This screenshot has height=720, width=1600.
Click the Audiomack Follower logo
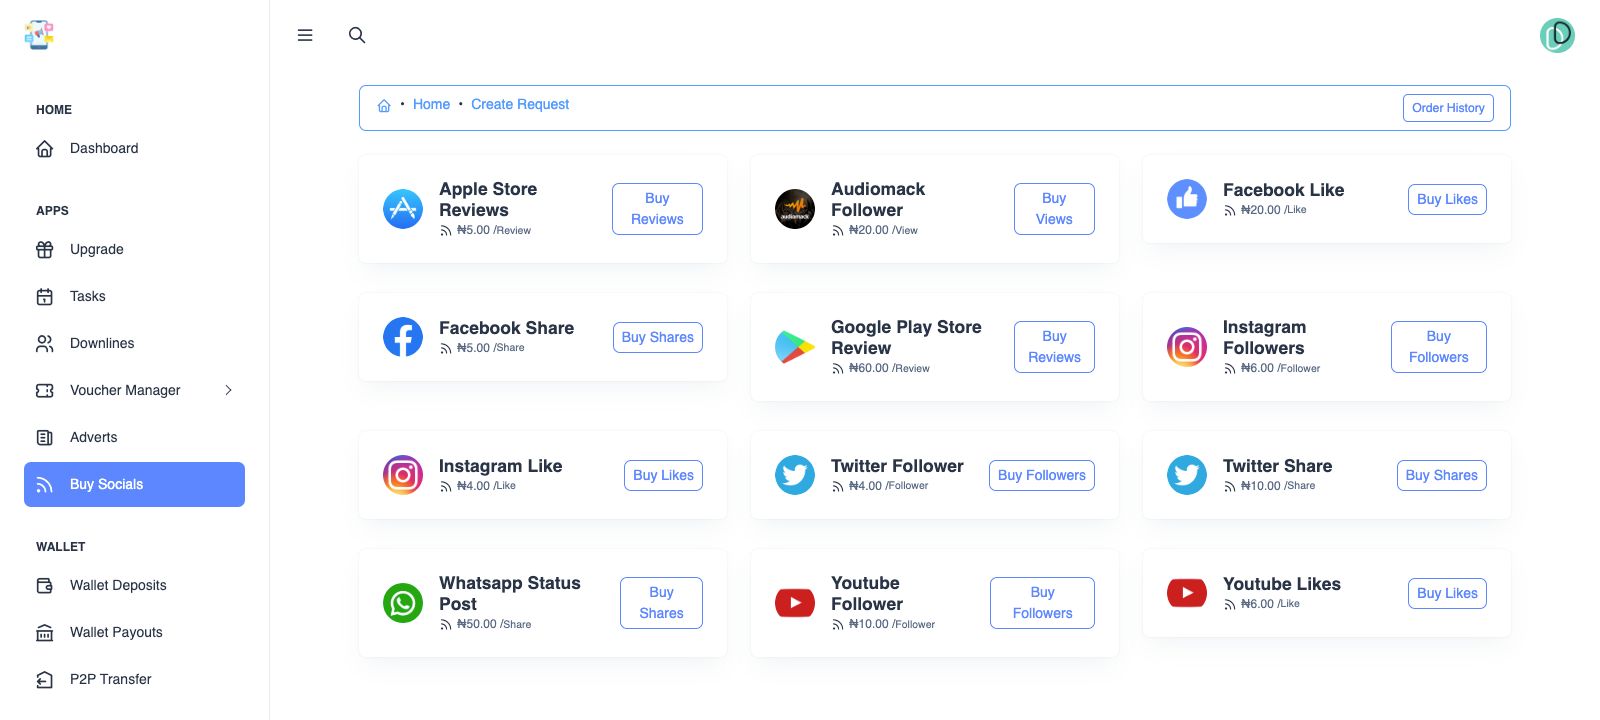(x=795, y=209)
